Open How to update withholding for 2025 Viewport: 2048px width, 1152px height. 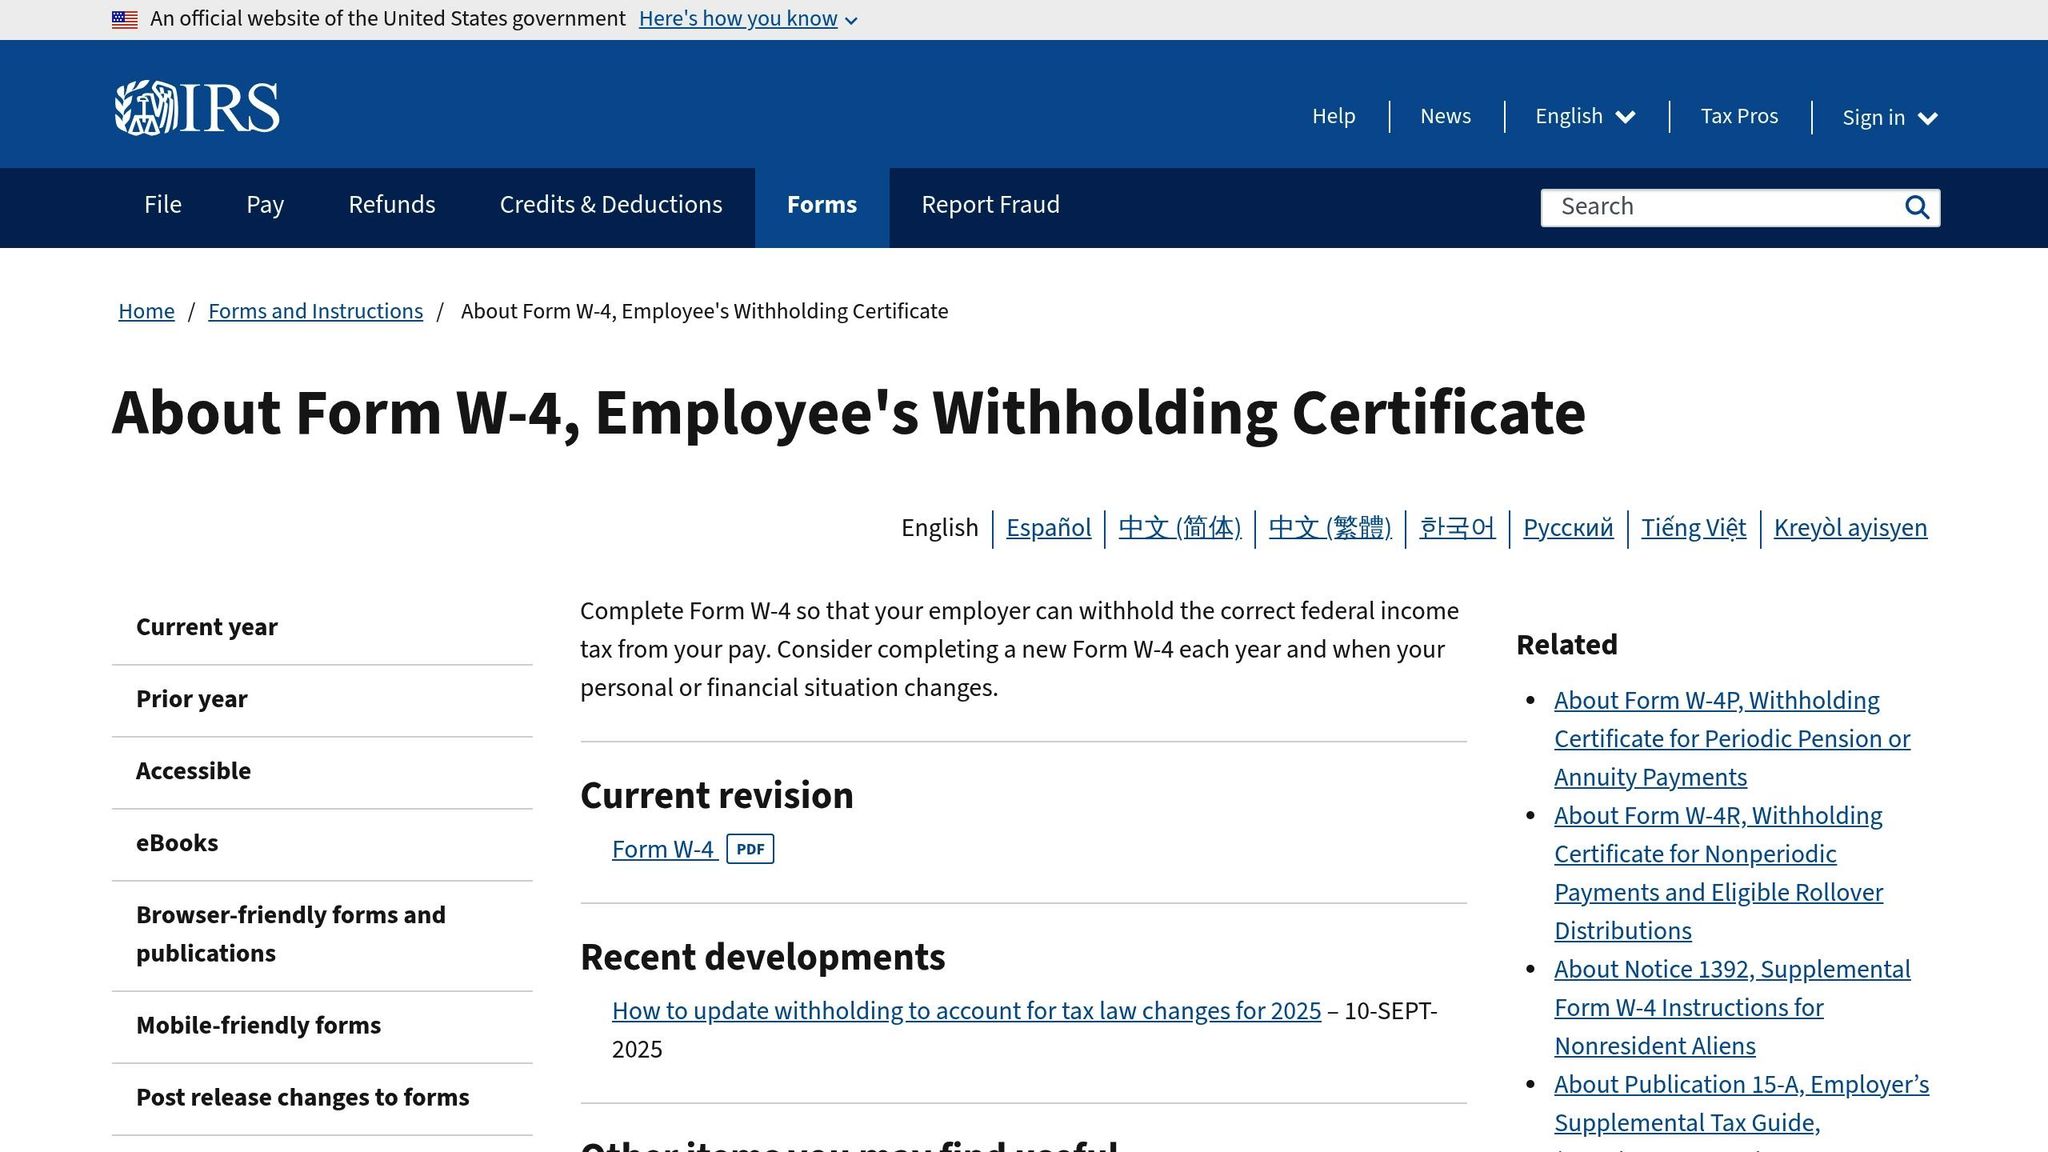pos(966,1011)
